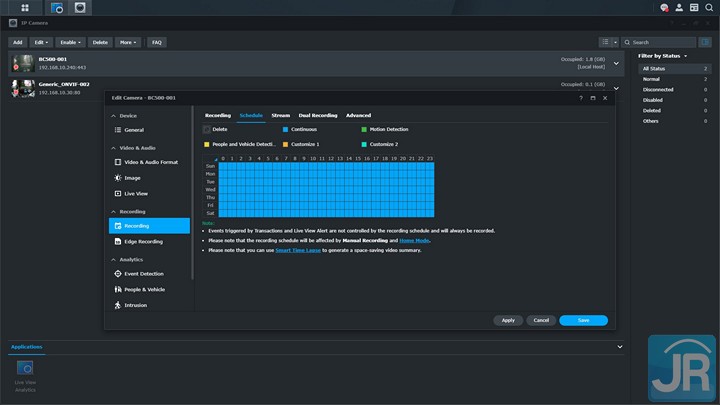This screenshot has height=405, width=720.
Task: Click the Save button
Action: (583, 320)
